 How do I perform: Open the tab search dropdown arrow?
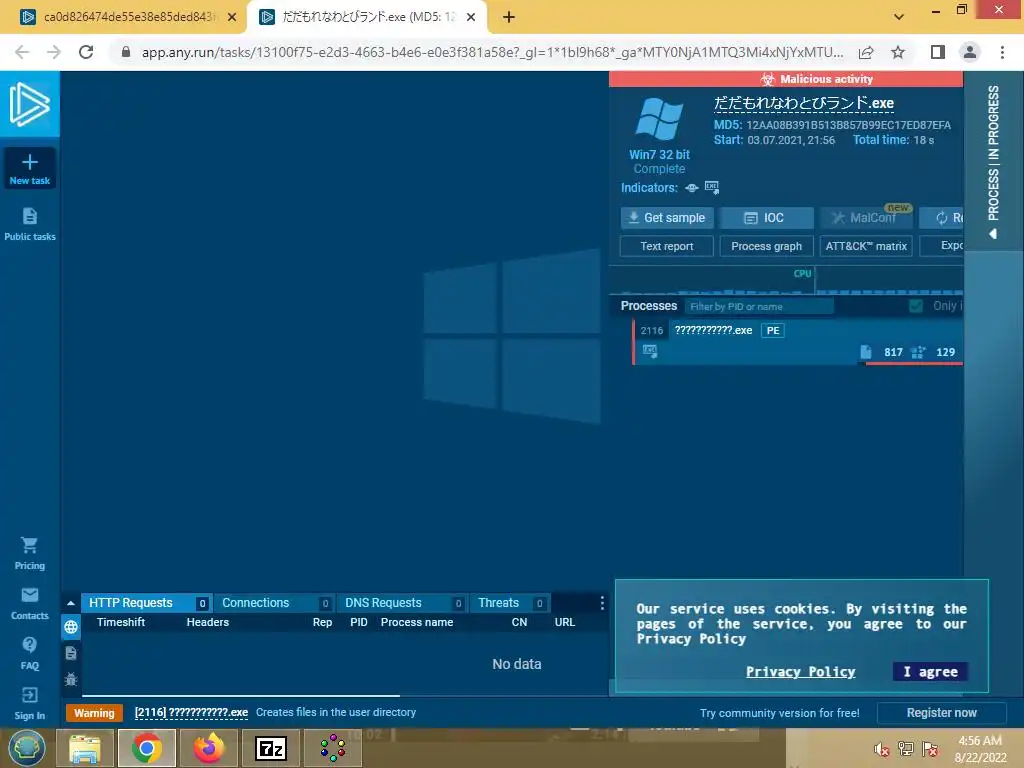point(899,17)
